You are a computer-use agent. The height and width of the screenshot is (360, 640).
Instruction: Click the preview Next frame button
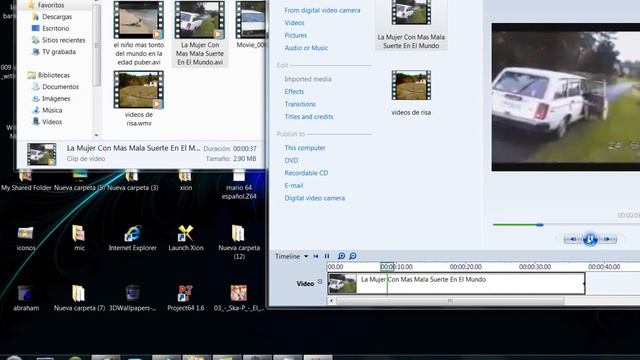pos(607,239)
